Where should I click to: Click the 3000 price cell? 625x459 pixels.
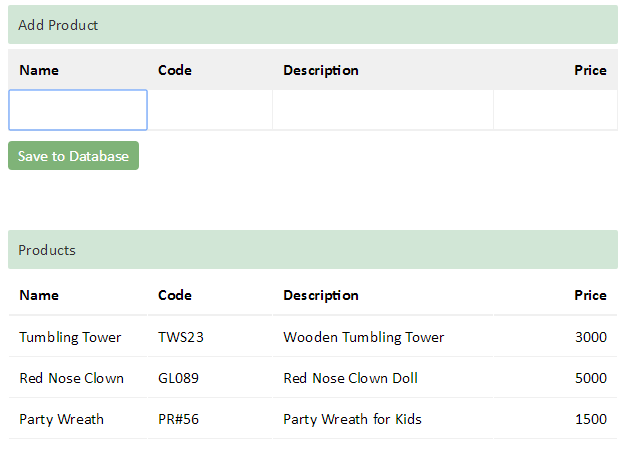click(556, 337)
